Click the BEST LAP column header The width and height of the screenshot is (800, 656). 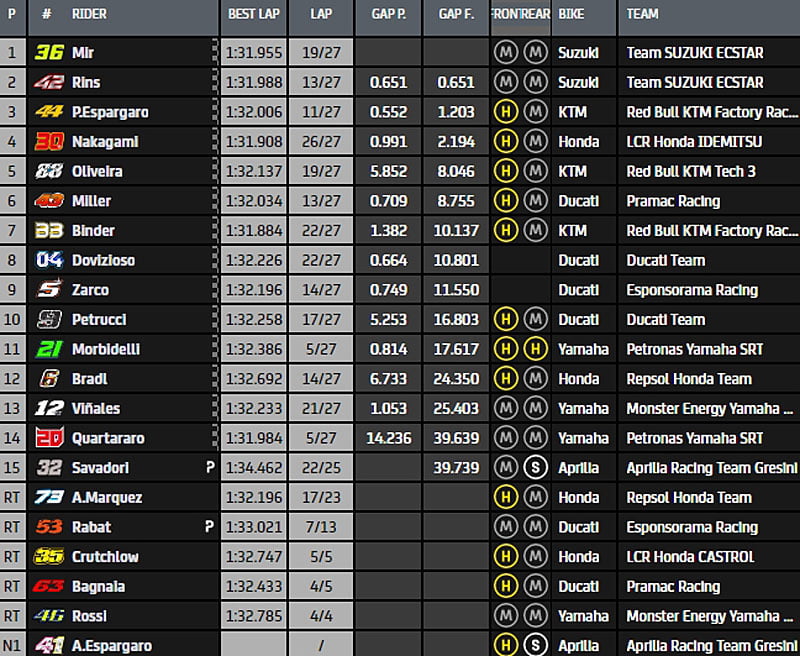[x=254, y=15]
